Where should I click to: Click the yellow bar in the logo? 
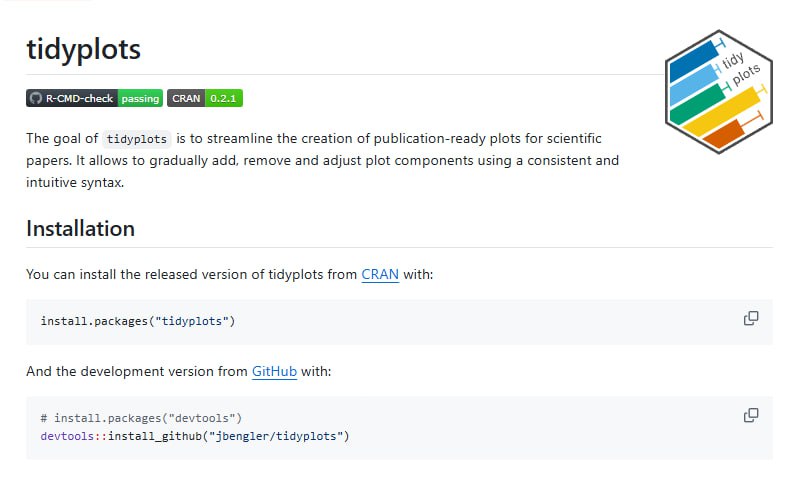coord(720,113)
